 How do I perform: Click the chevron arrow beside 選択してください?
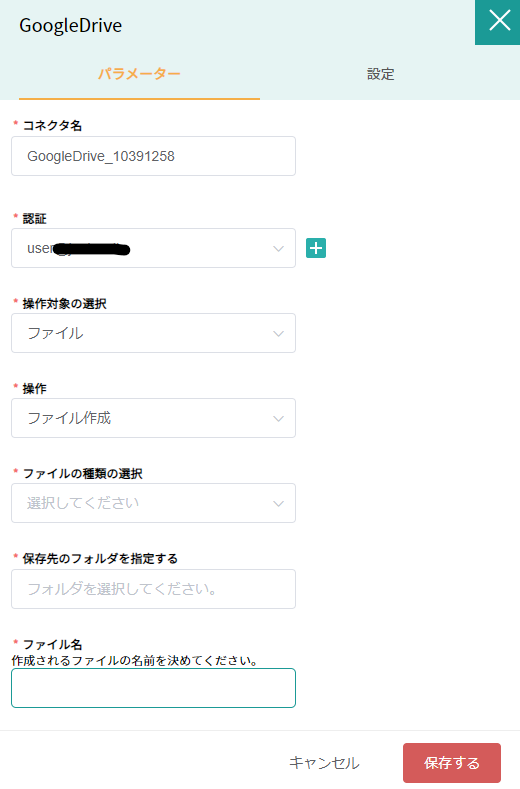[x=278, y=504]
